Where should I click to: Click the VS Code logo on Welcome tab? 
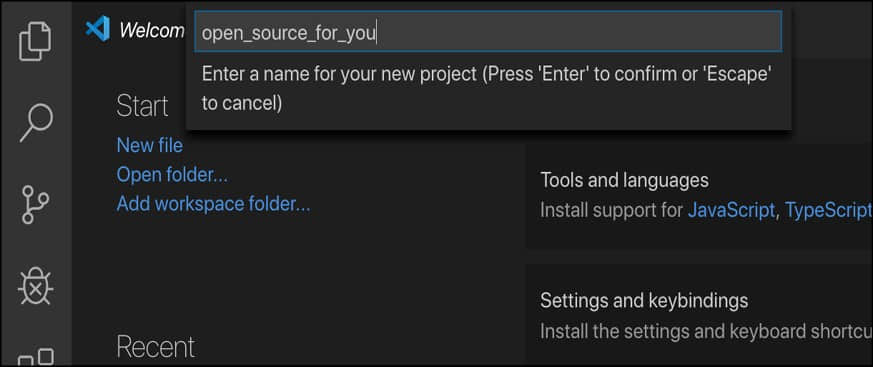(98, 28)
